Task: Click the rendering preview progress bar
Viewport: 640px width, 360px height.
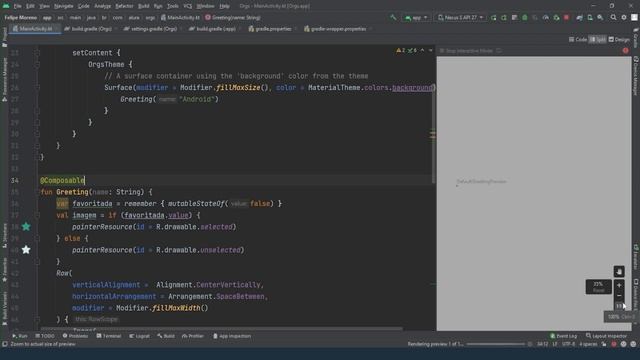Action: (496, 344)
